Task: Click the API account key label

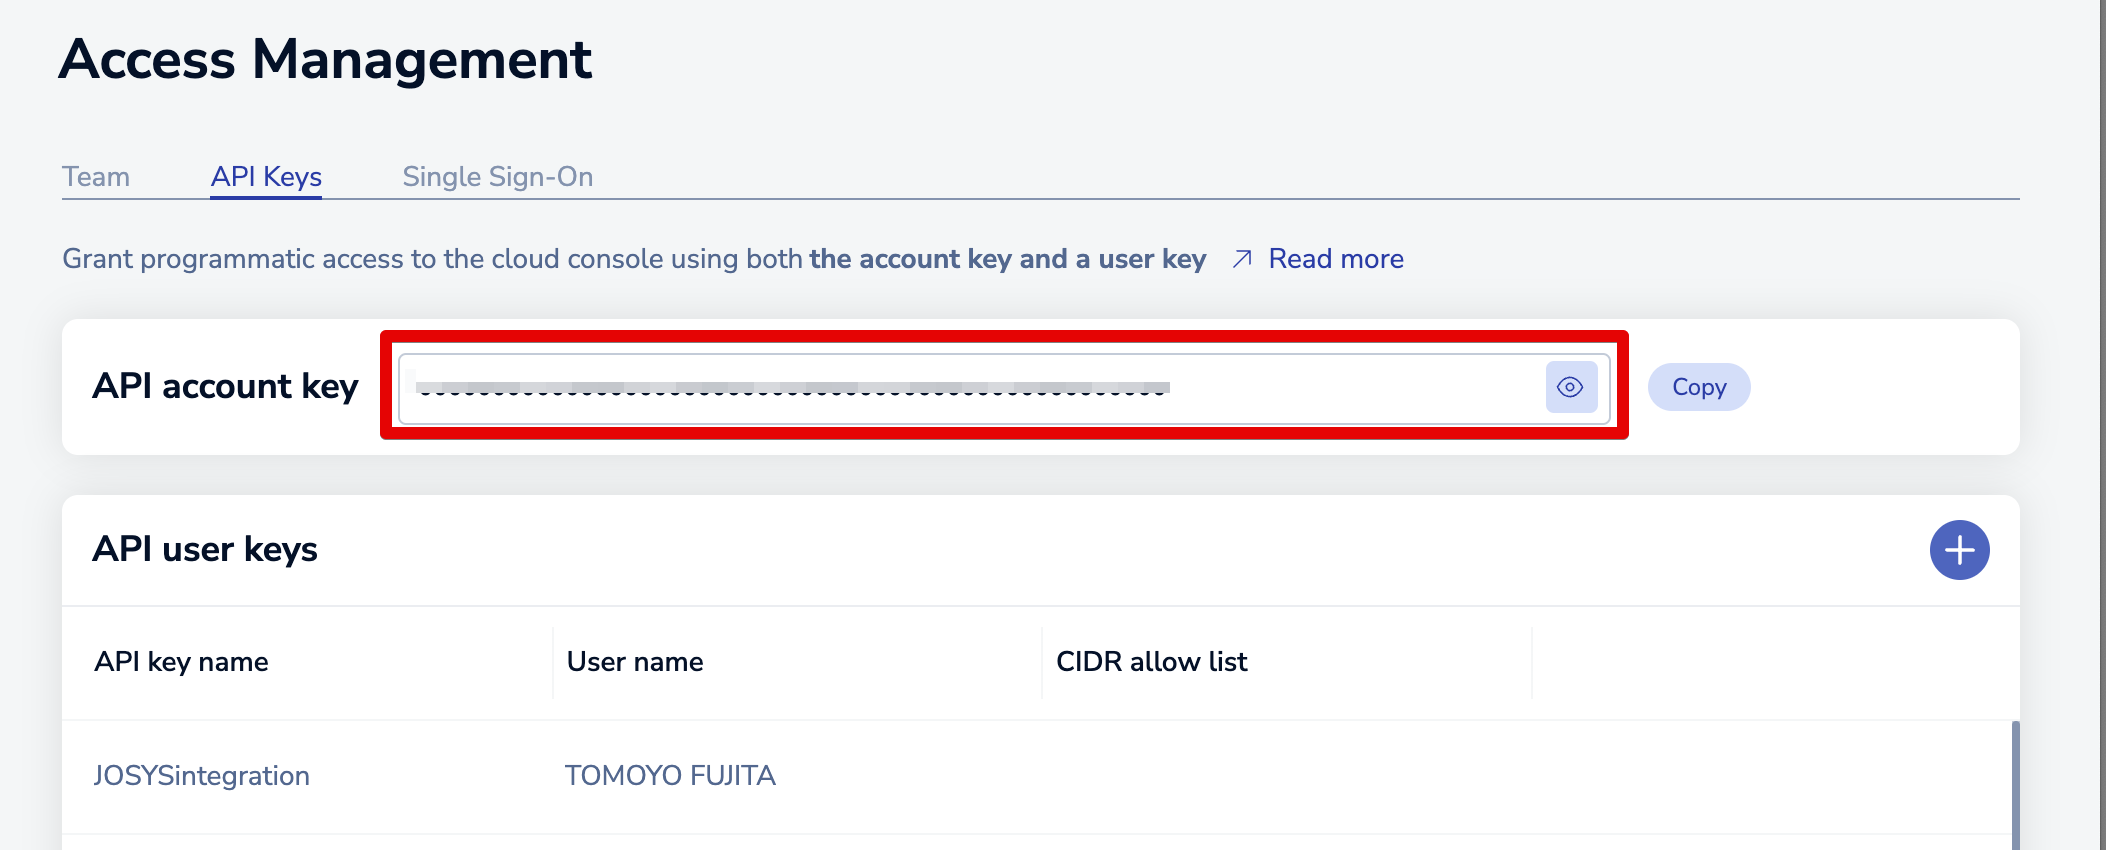Action: tap(225, 387)
